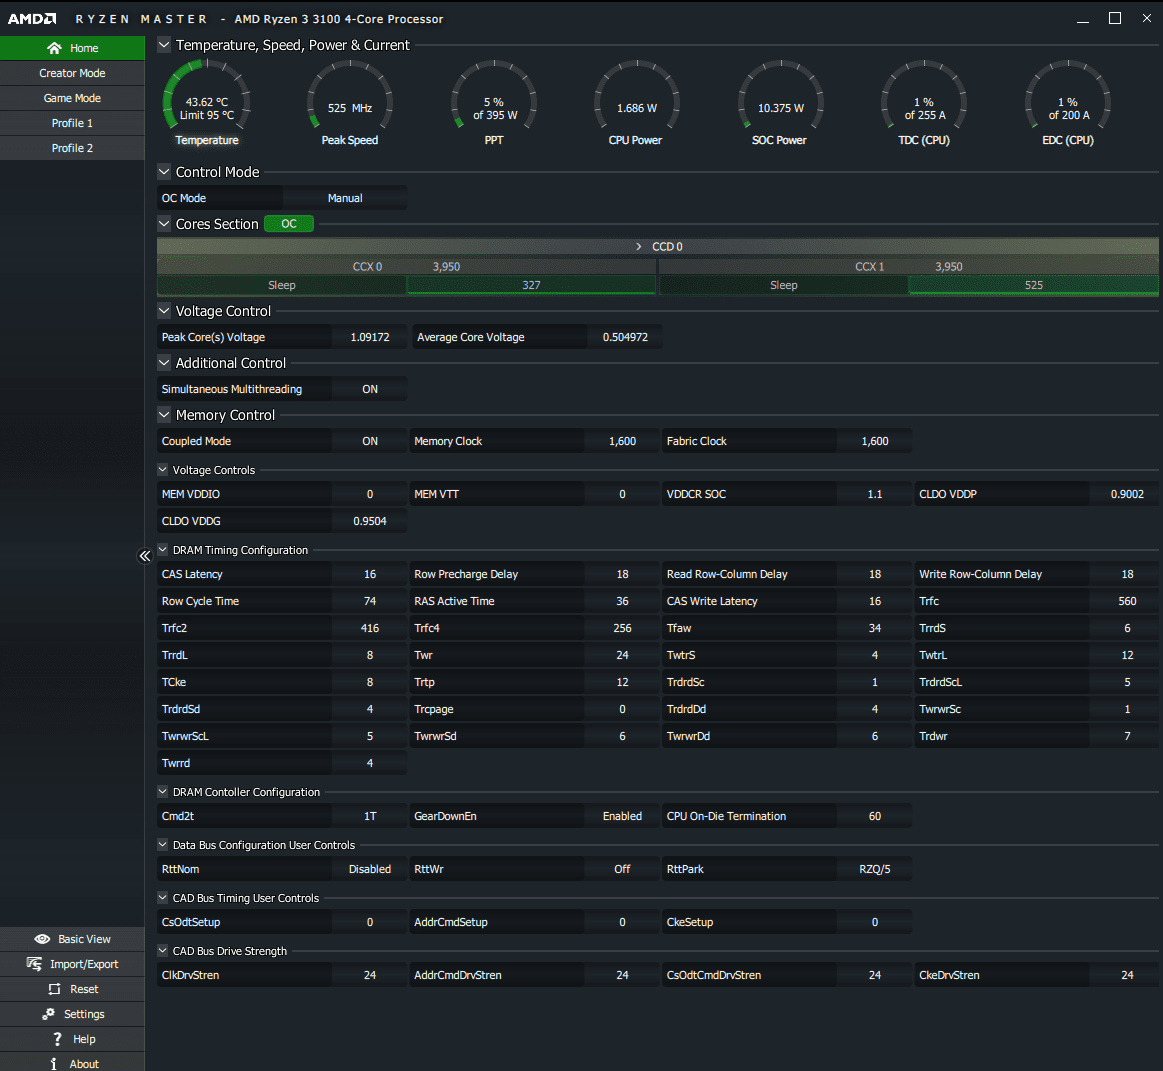Collapse the Voltage Control section
This screenshot has height=1071, width=1163.
click(164, 311)
